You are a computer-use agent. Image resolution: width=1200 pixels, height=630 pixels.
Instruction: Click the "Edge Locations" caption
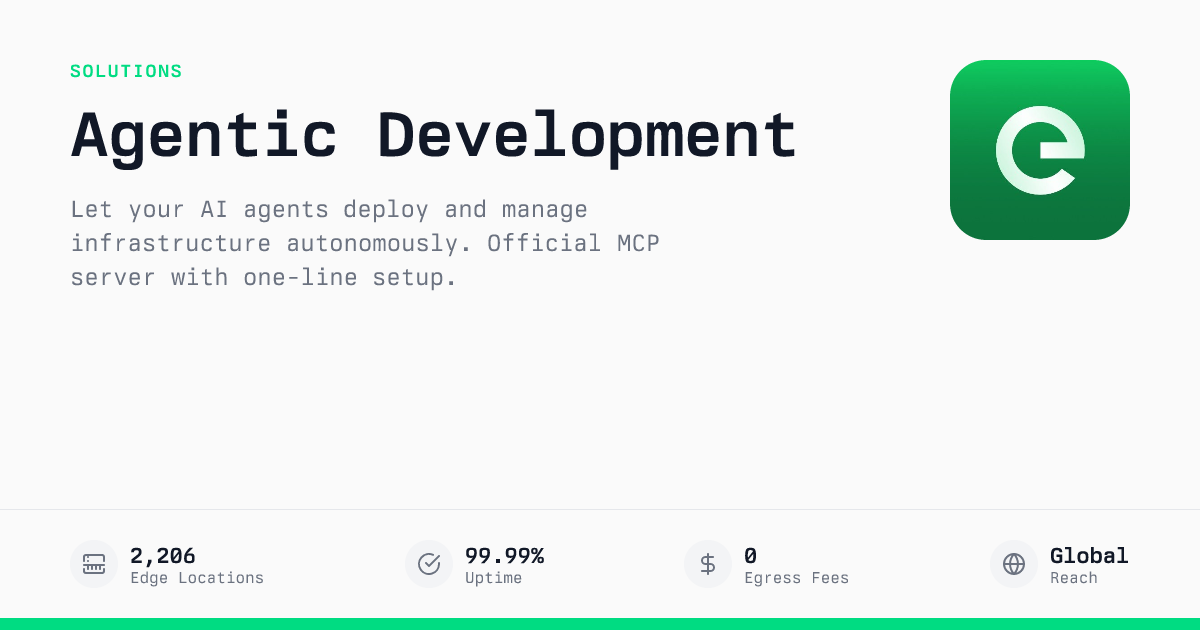pos(197,578)
